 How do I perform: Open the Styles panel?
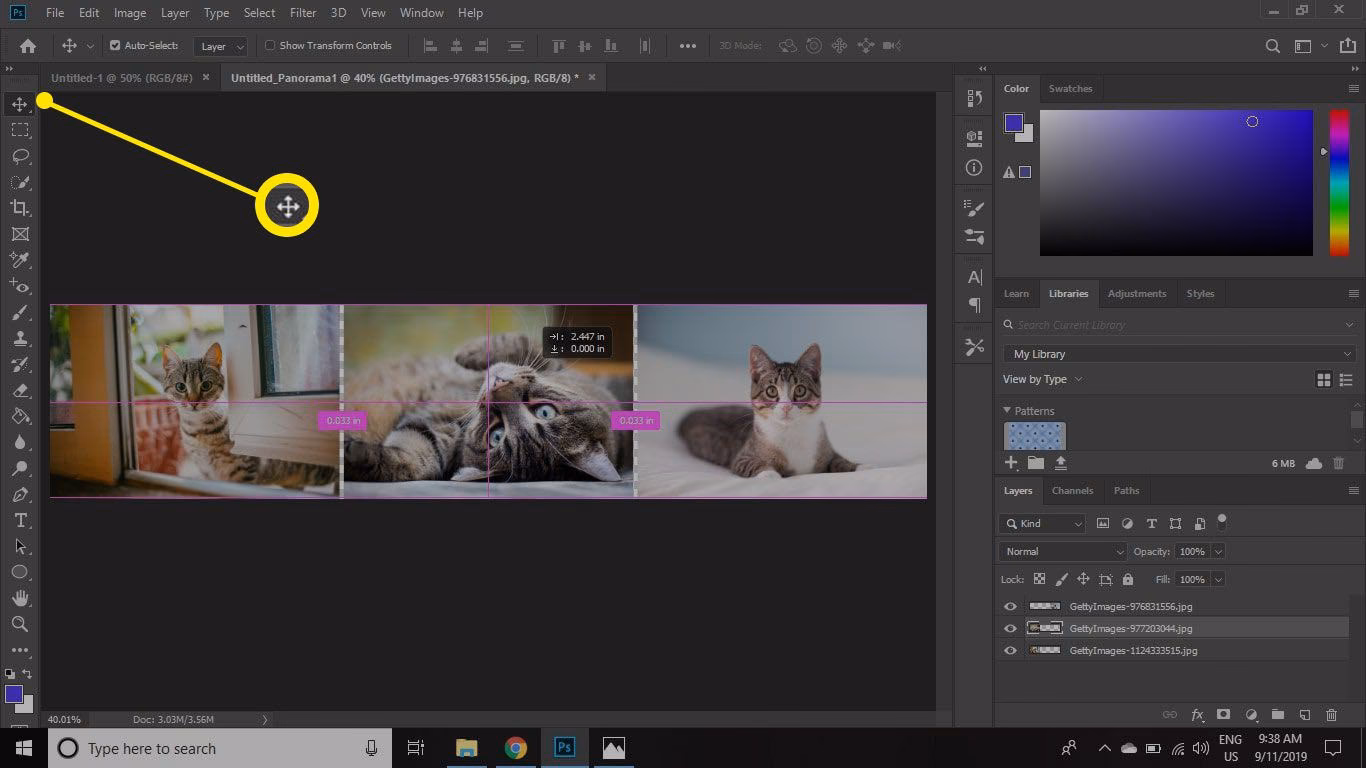(1200, 293)
